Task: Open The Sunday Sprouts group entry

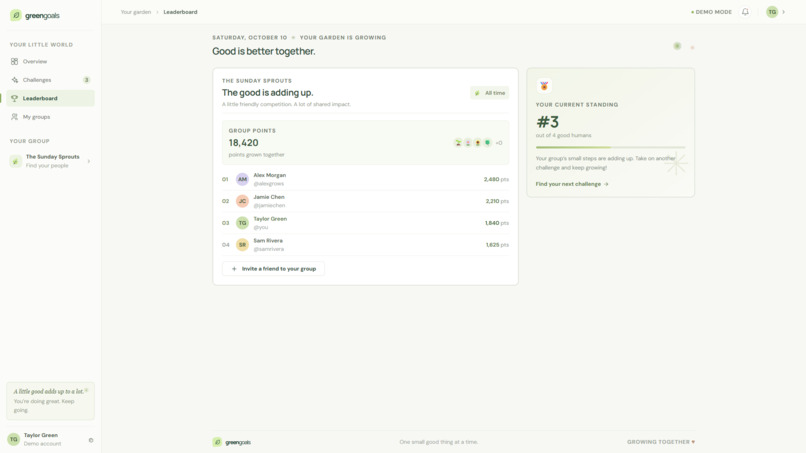Action: (x=50, y=161)
